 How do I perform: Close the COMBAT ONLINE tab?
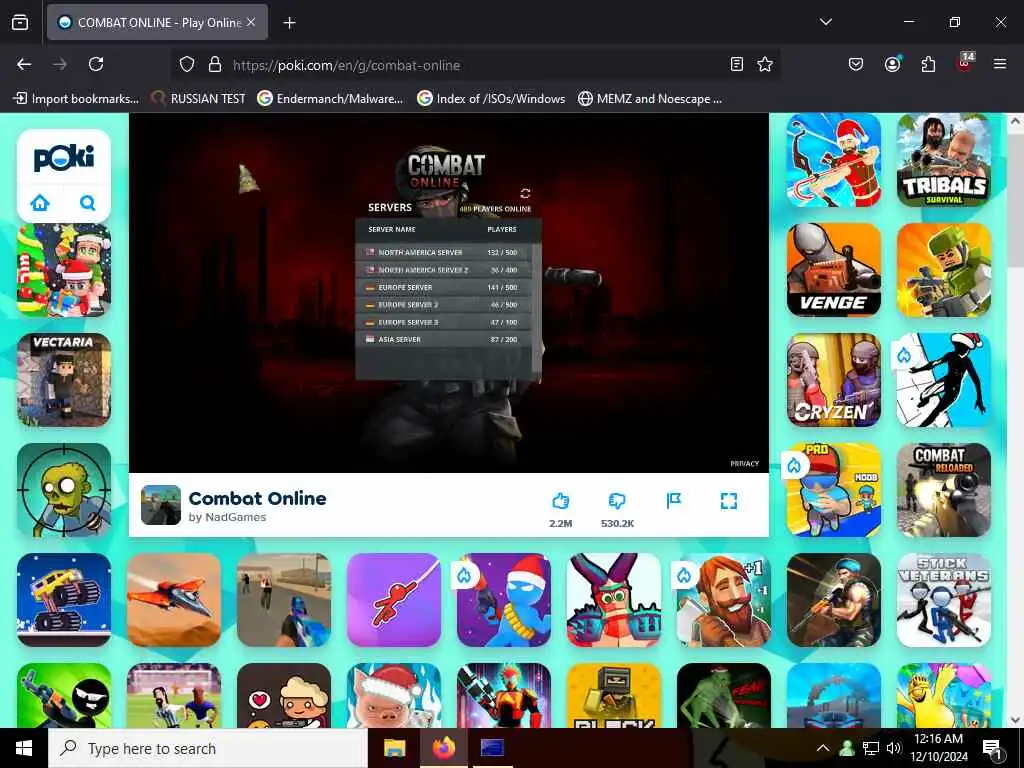coord(251,22)
